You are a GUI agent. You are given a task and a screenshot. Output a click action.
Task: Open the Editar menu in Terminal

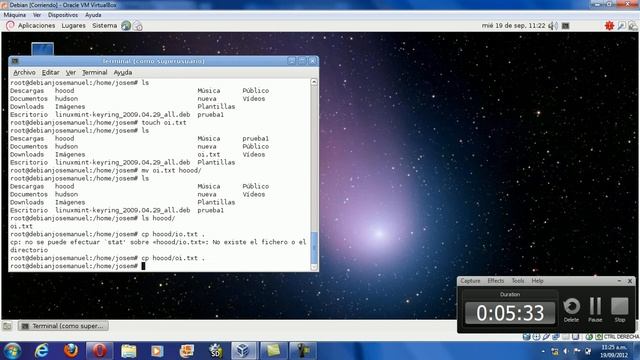pyautogui.click(x=50, y=72)
